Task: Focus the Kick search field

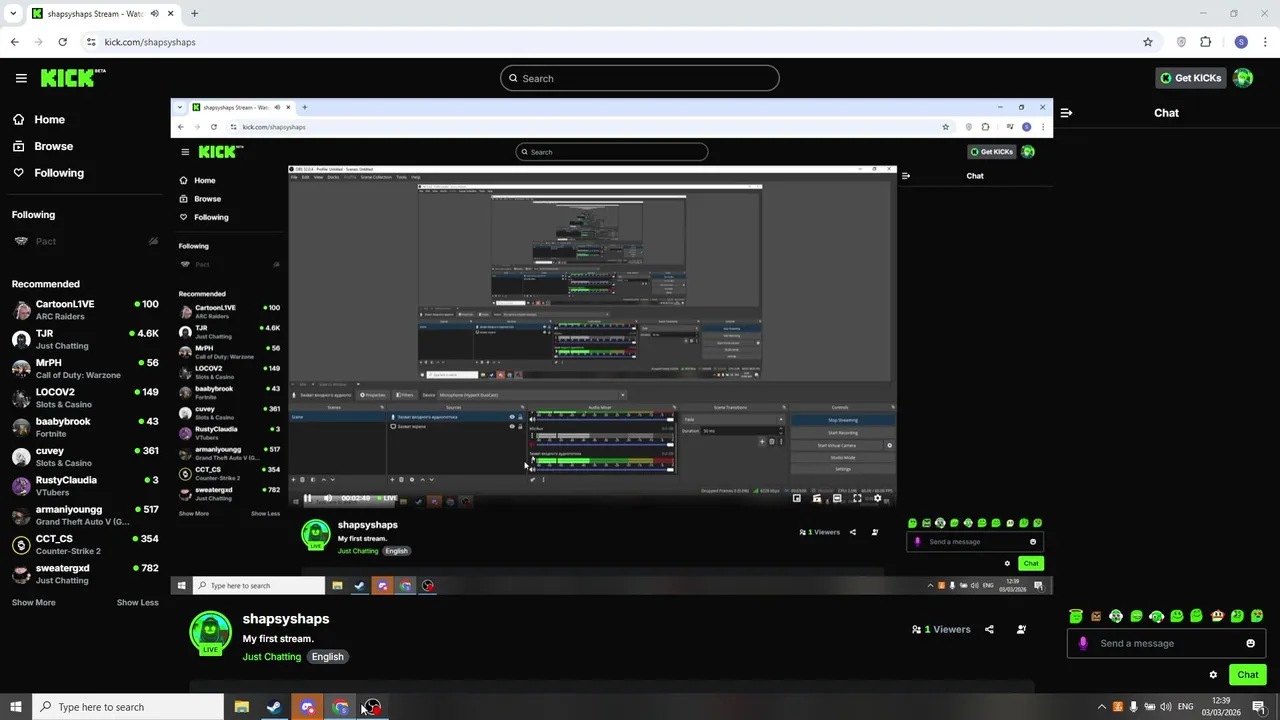Action: (x=640, y=78)
